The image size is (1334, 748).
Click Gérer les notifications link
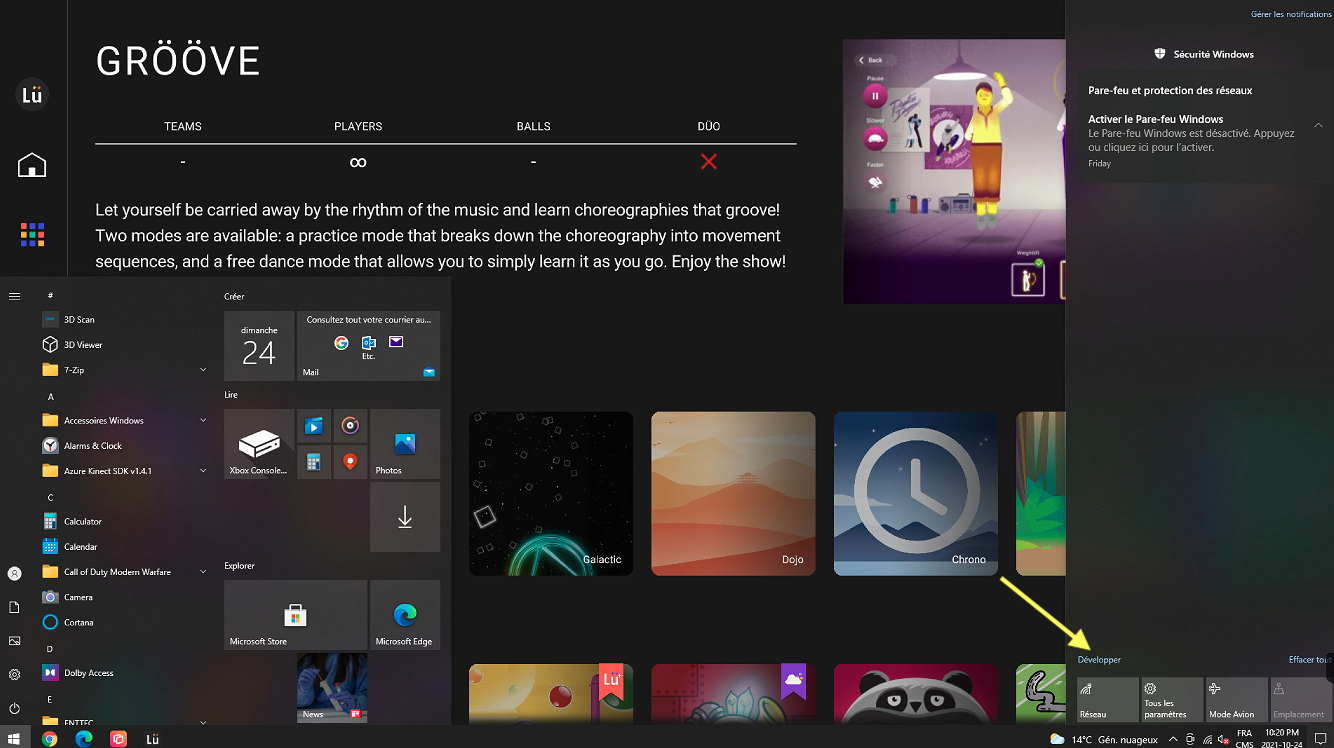coord(1291,14)
